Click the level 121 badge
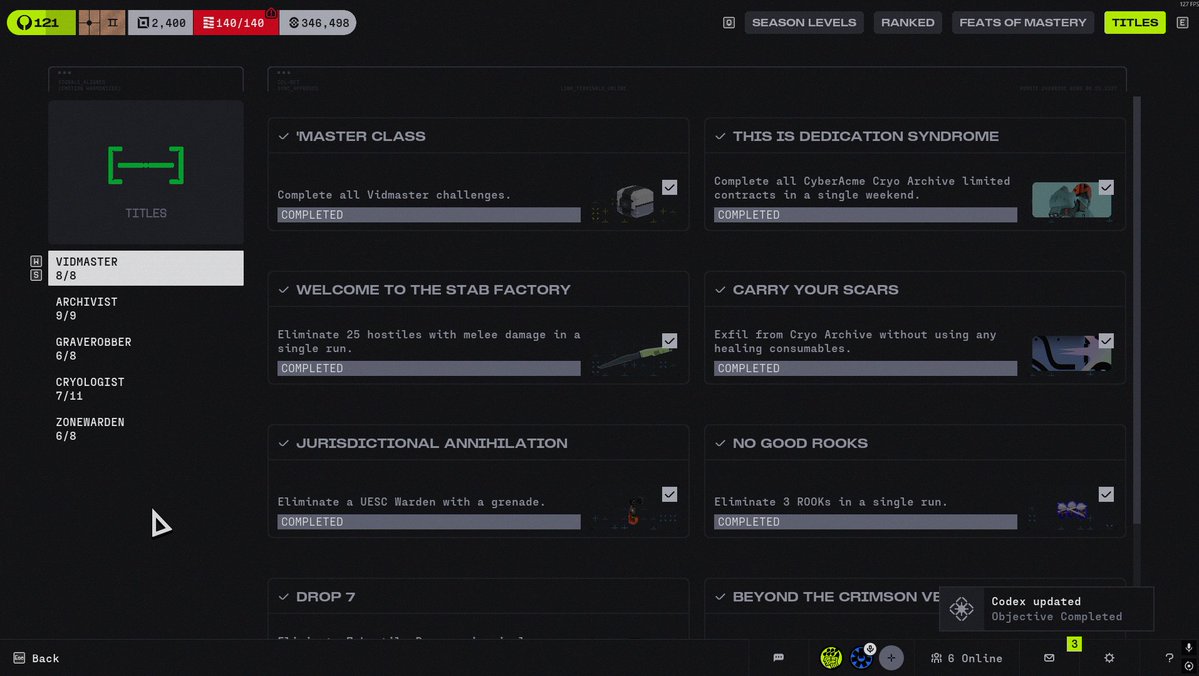Image resolution: width=1199 pixels, height=676 pixels. point(41,22)
